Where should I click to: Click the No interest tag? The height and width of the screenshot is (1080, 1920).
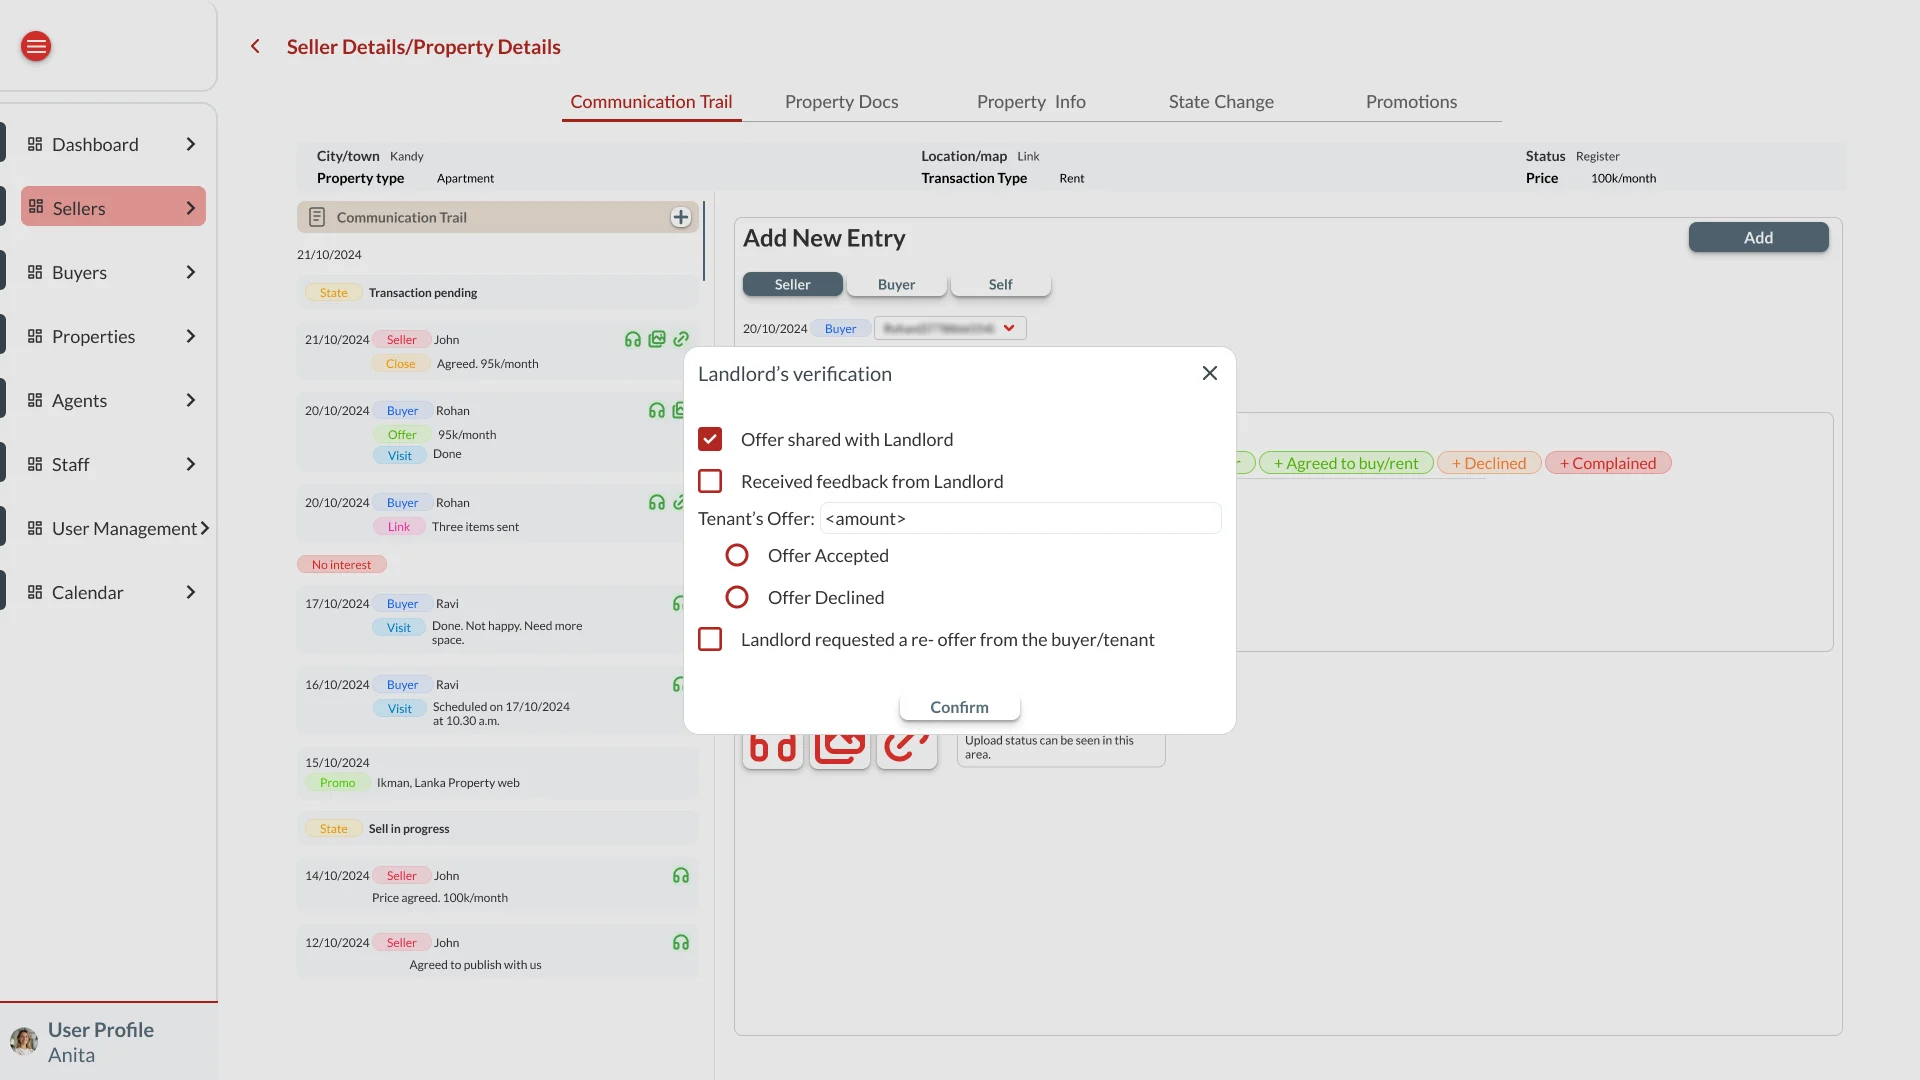pyautogui.click(x=341, y=565)
